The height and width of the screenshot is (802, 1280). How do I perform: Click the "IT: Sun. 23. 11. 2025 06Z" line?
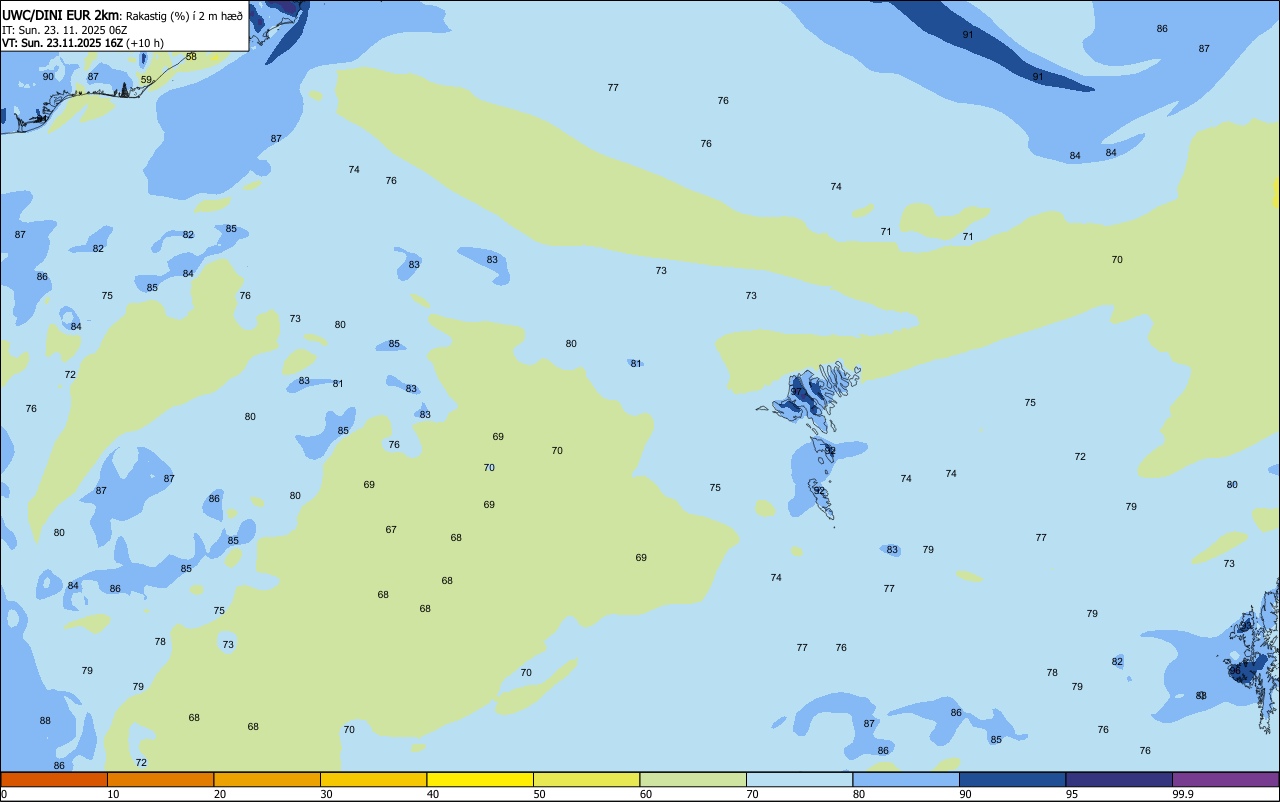click(x=64, y=30)
